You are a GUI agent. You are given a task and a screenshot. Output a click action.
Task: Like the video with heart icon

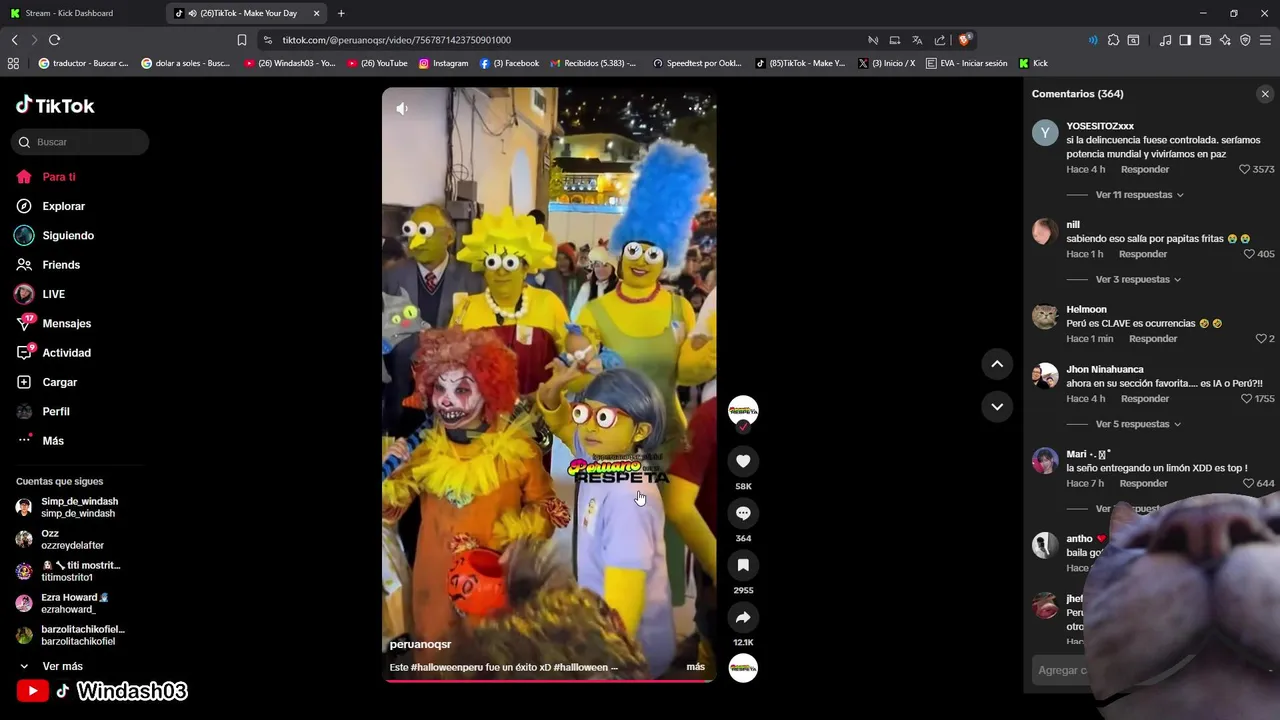(743, 461)
